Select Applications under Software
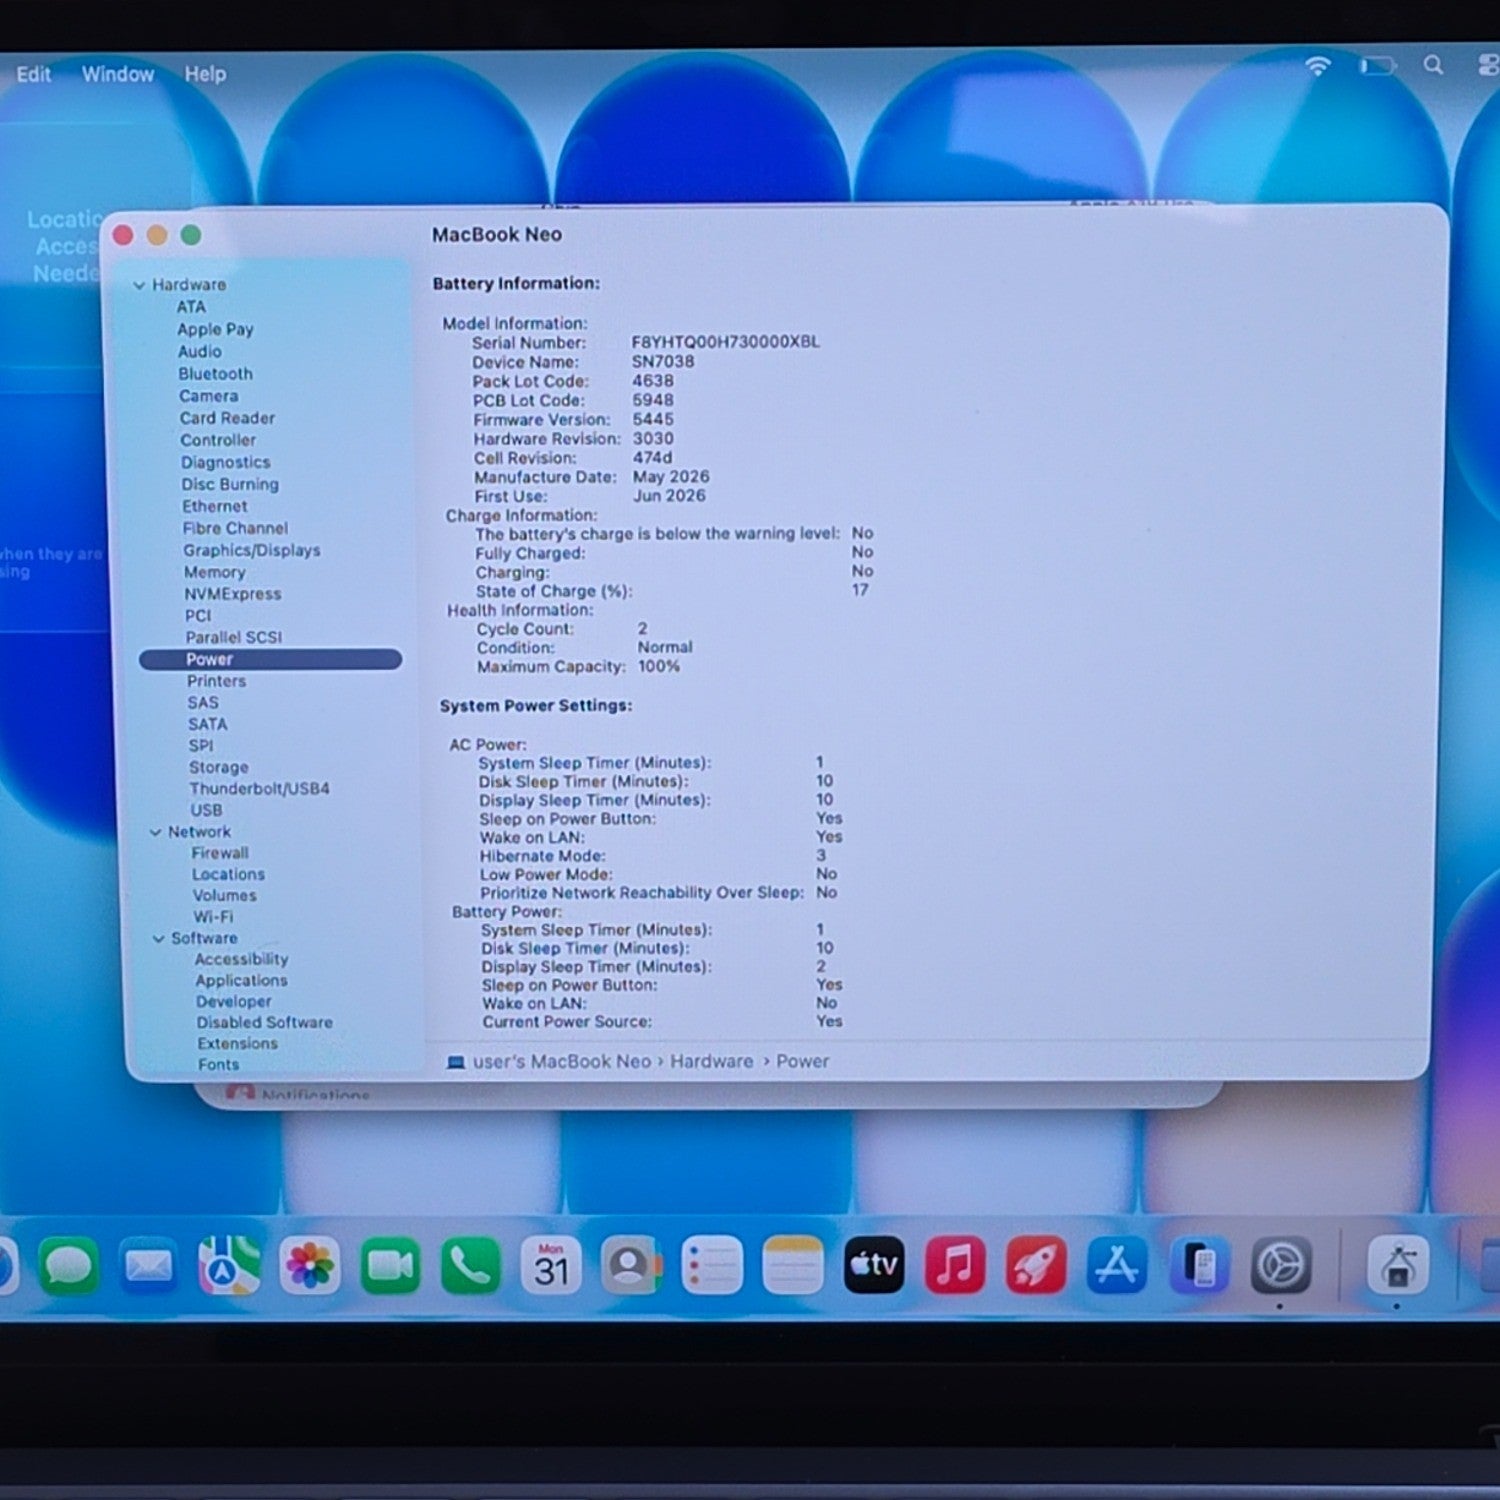 pyautogui.click(x=241, y=981)
